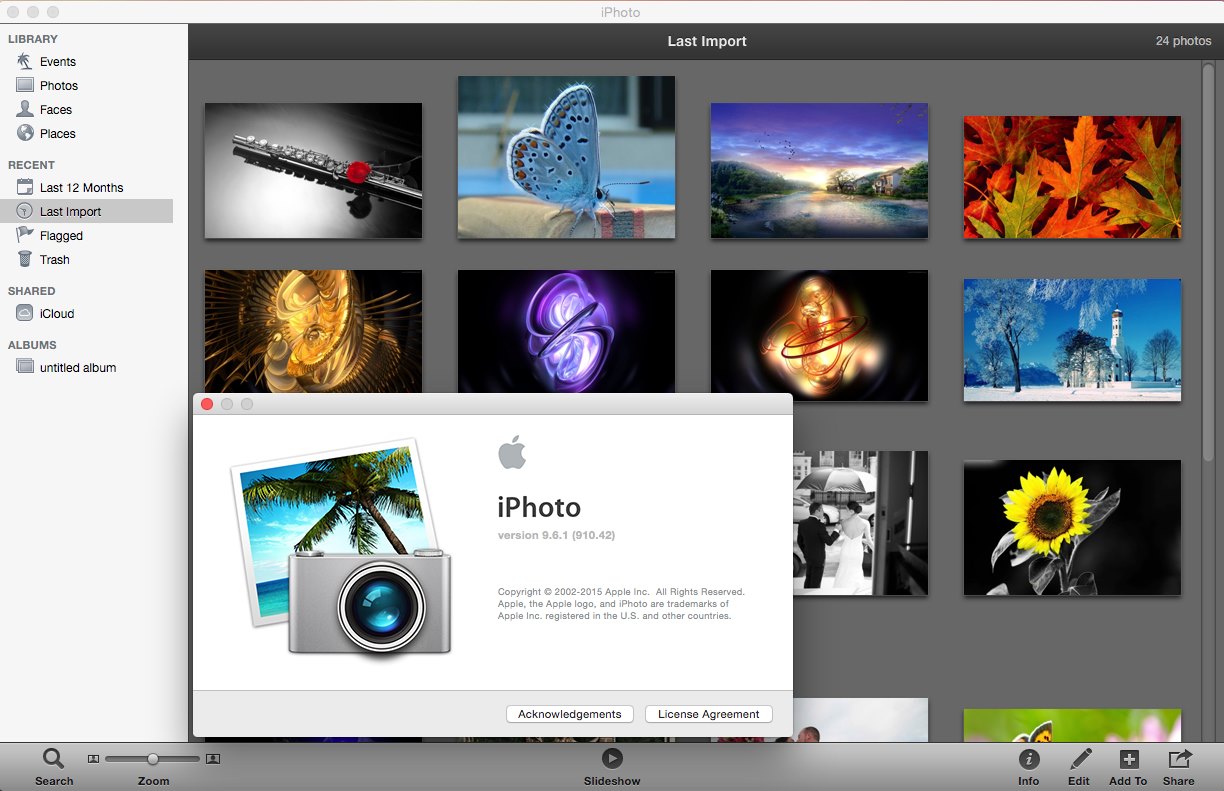Viewport: 1224px width, 791px height.
Task: Open the Info panel icon
Action: pos(1028,760)
